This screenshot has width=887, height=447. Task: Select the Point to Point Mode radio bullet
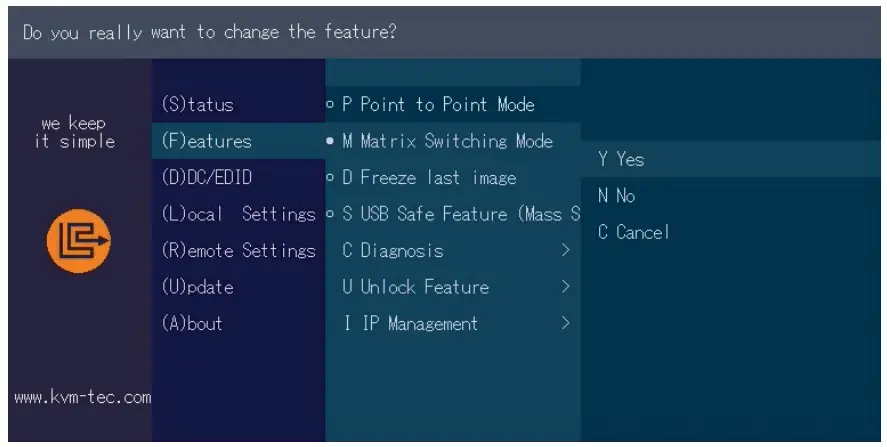(331, 105)
